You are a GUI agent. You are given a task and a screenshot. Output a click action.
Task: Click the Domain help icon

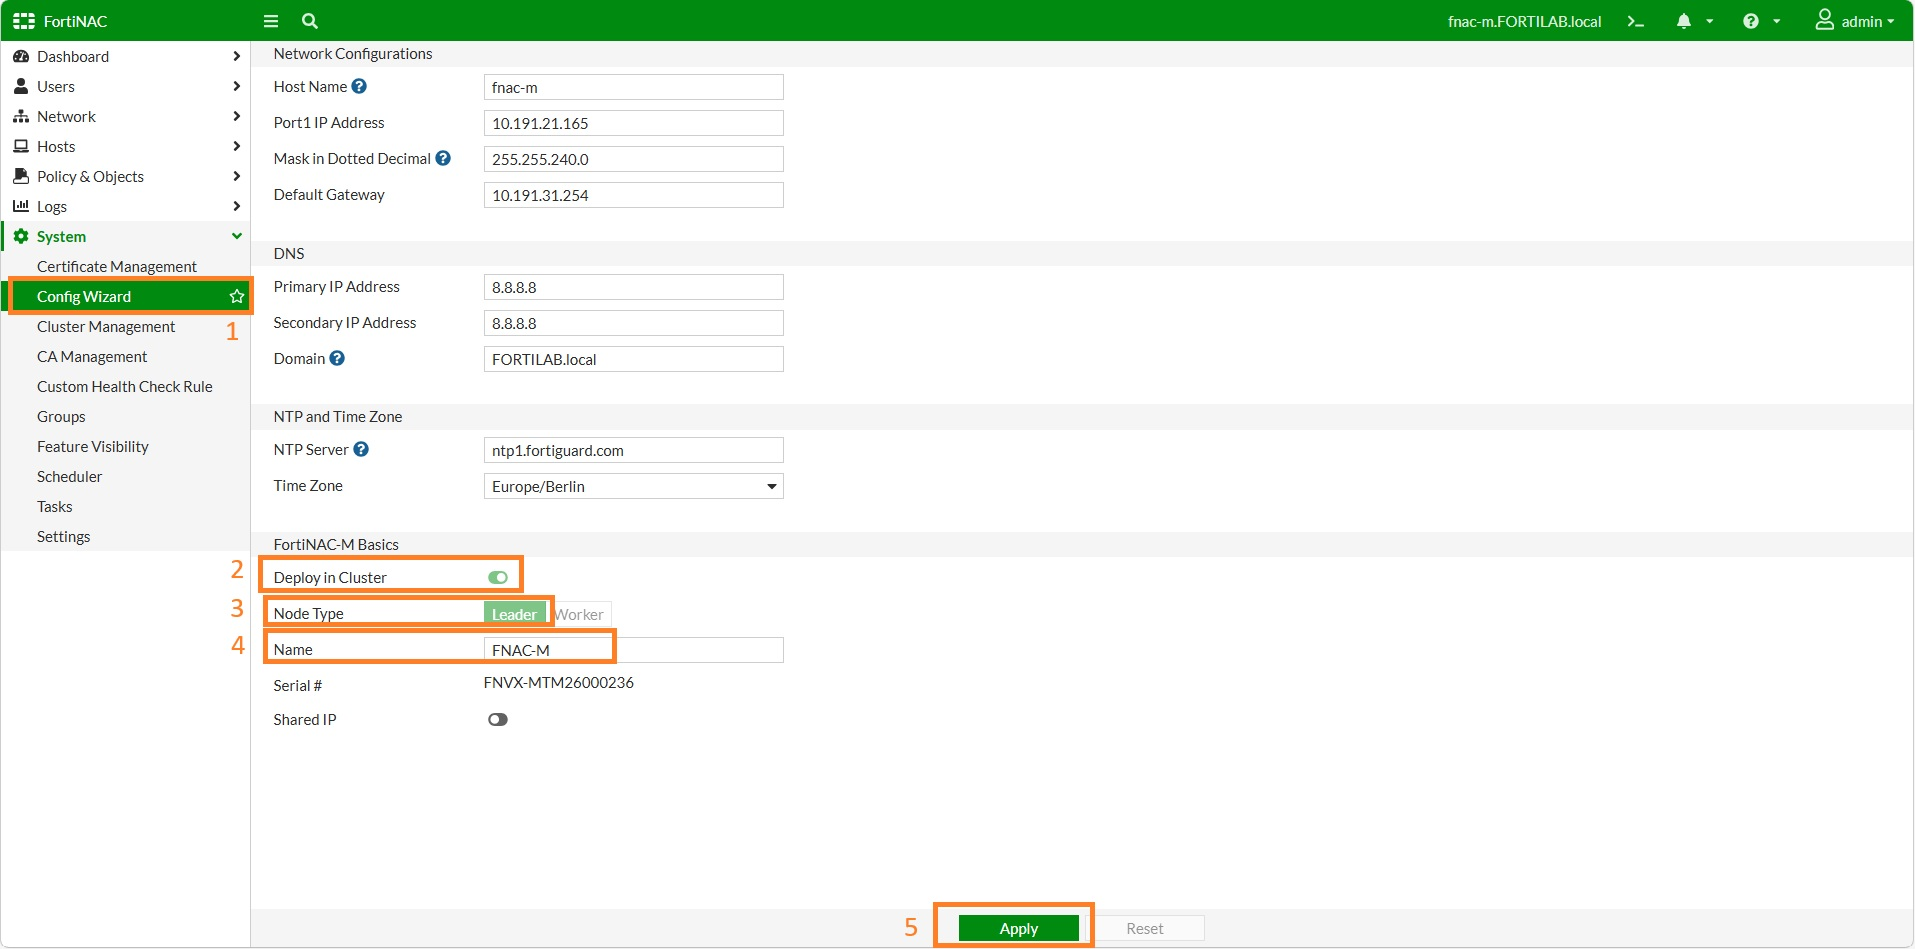(338, 358)
